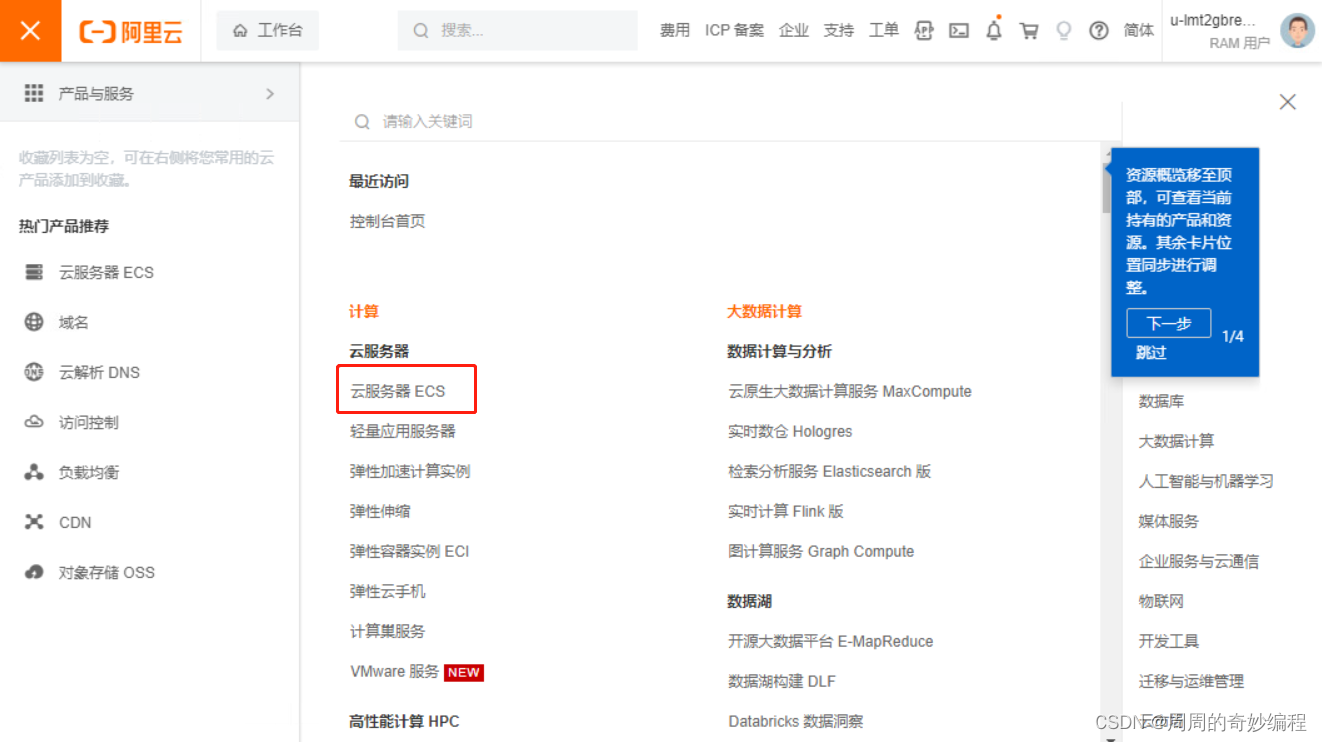Open the u-lmt2gbre RAM 用户 account label
This screenshot has width=1322, height=742.
pyautogui.click(x=1219, y=31)
